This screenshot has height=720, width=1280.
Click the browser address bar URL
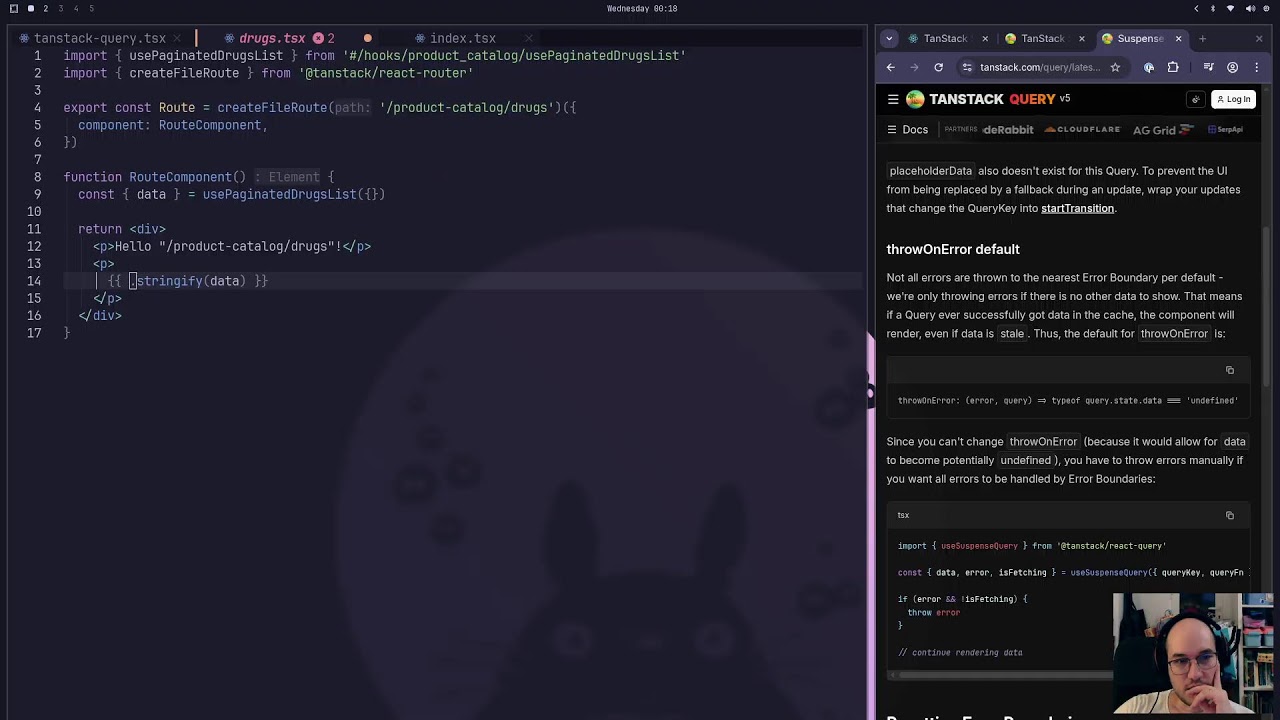[x=1040, y=67]
